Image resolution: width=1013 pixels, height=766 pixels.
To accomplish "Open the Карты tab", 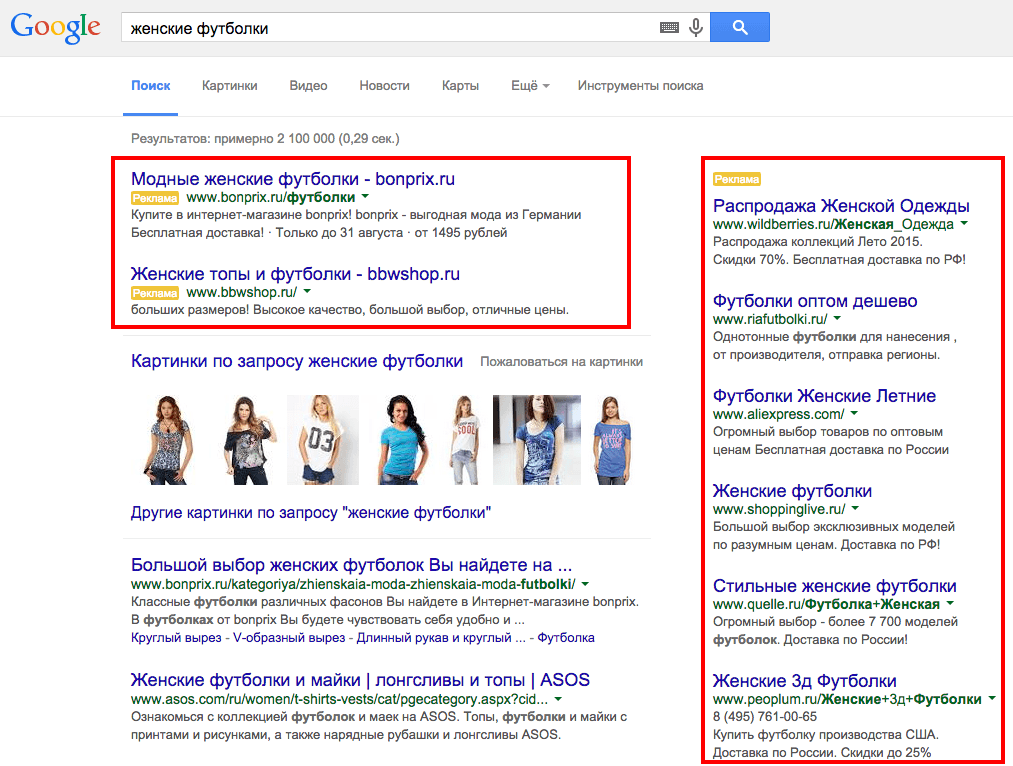I will coord(460,85).
